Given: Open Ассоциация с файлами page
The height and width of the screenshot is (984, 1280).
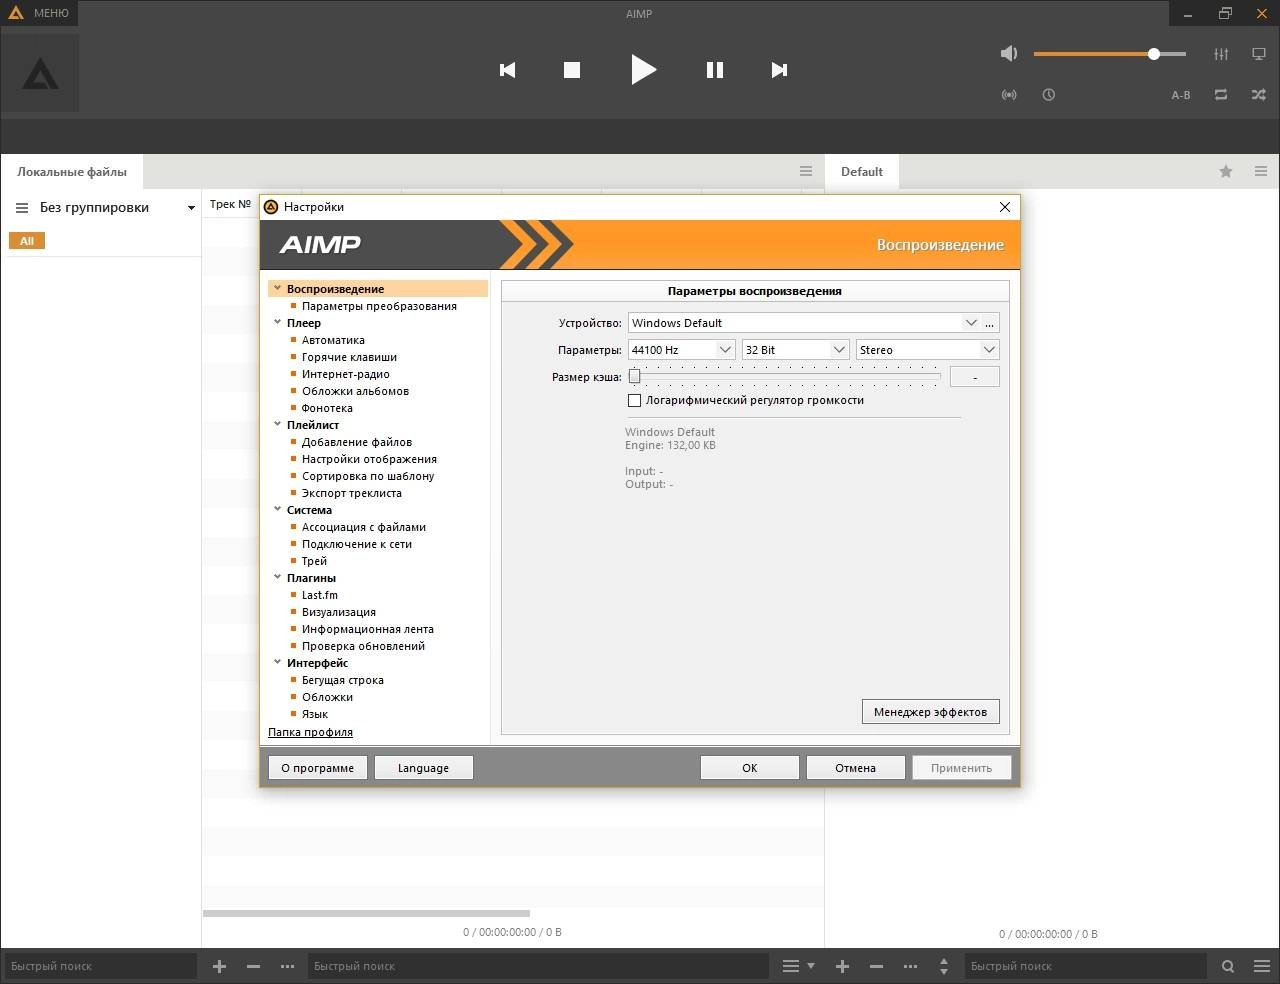Looking at the screenshot, I should [363, 527].
